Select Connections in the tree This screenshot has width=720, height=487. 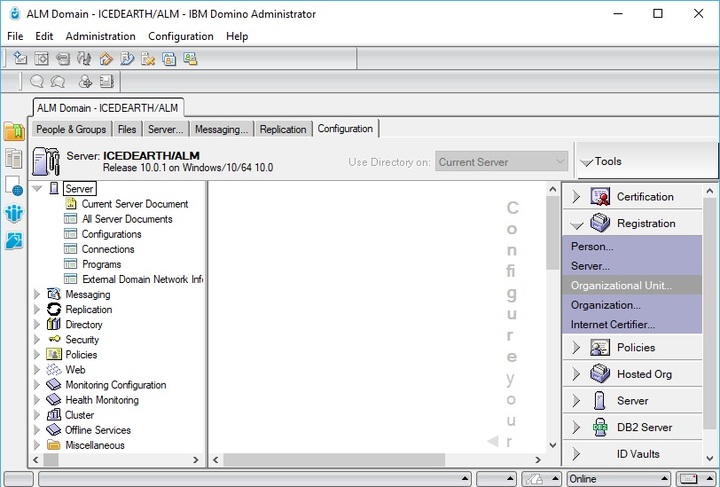pyautogui.click(x=108, y=249)
